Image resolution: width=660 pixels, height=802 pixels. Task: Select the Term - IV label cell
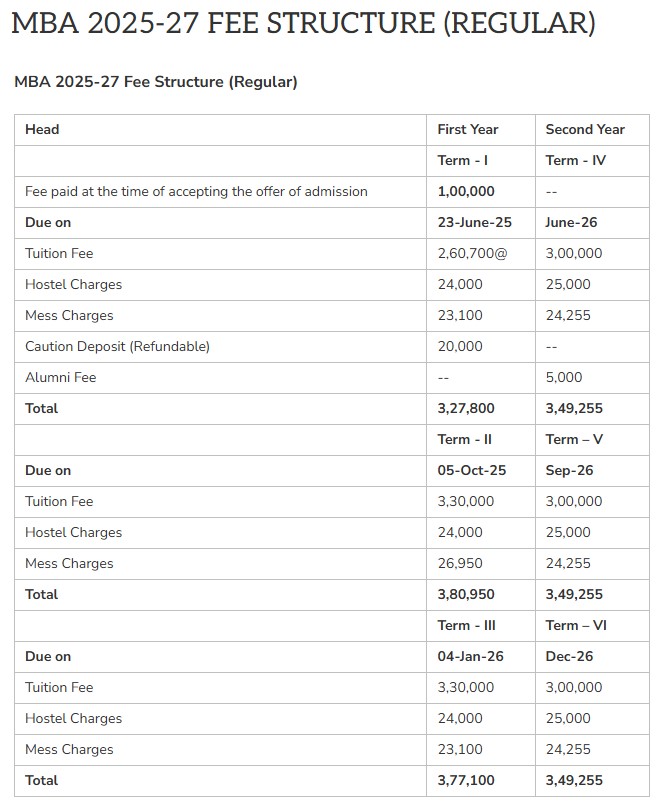coord(575,160)
